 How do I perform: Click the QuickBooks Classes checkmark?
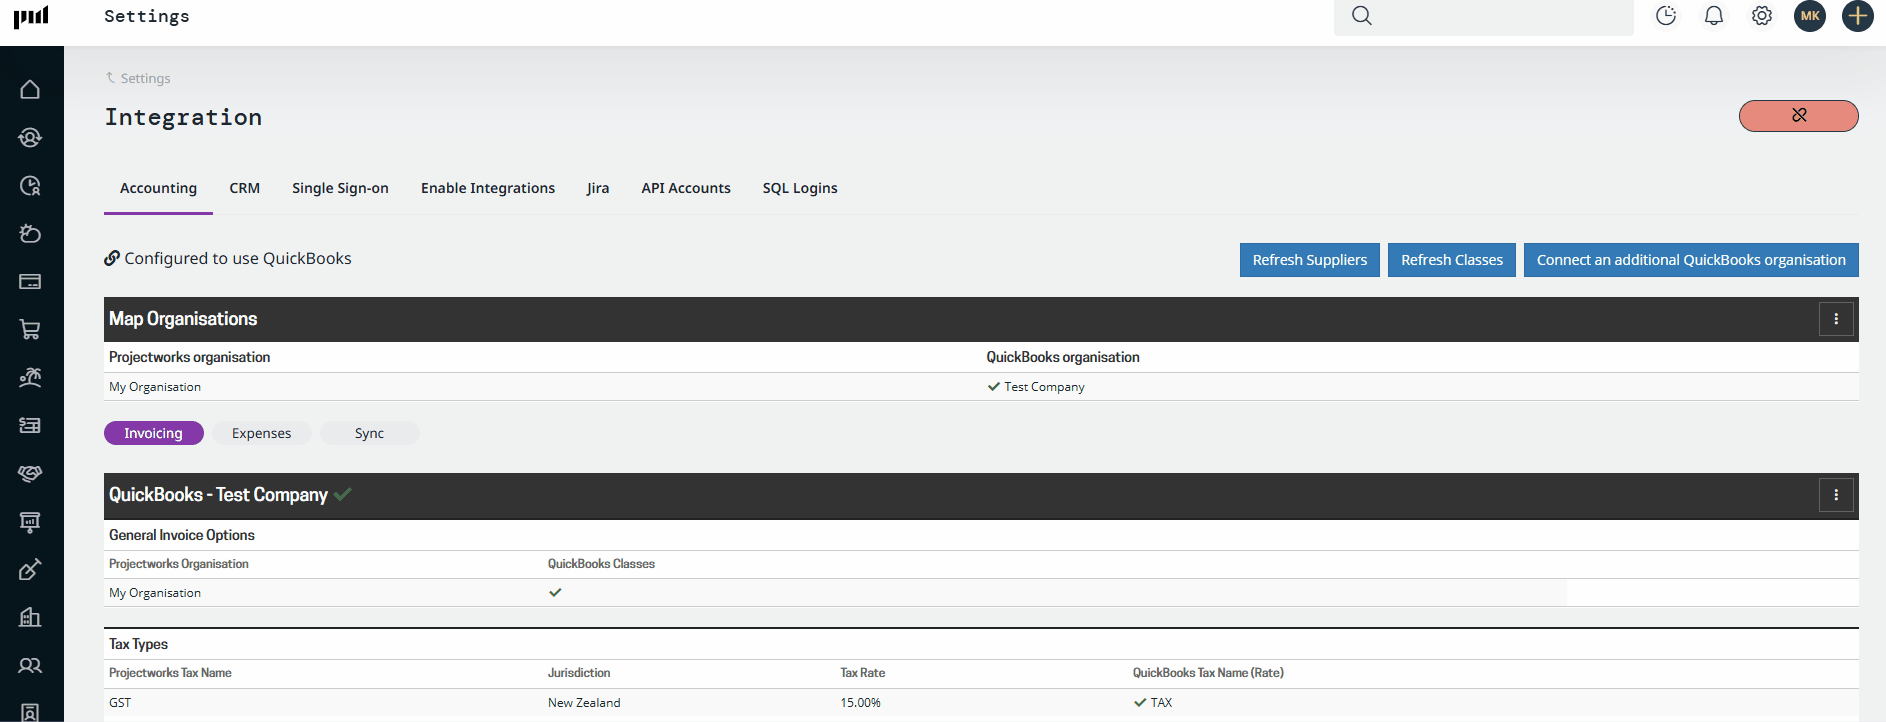tap(555, 592)
